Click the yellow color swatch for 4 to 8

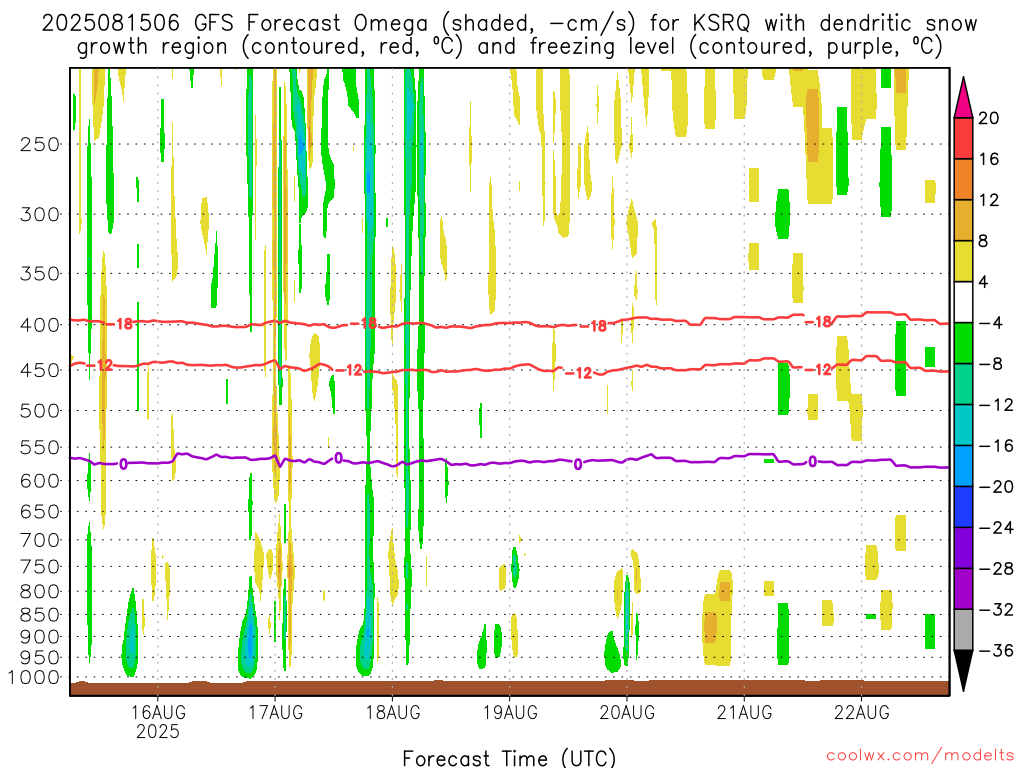(x=963, y=261)
